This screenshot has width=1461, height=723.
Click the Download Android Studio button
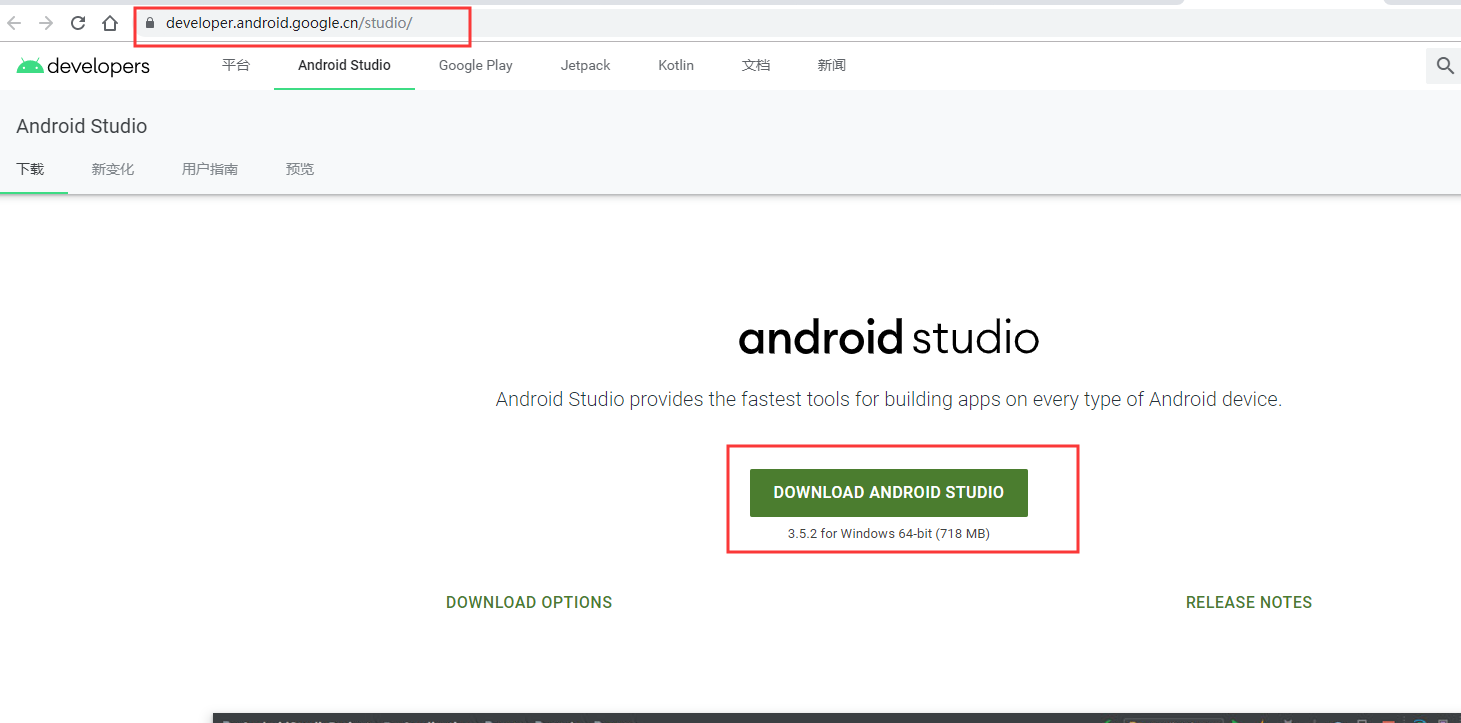889,493
